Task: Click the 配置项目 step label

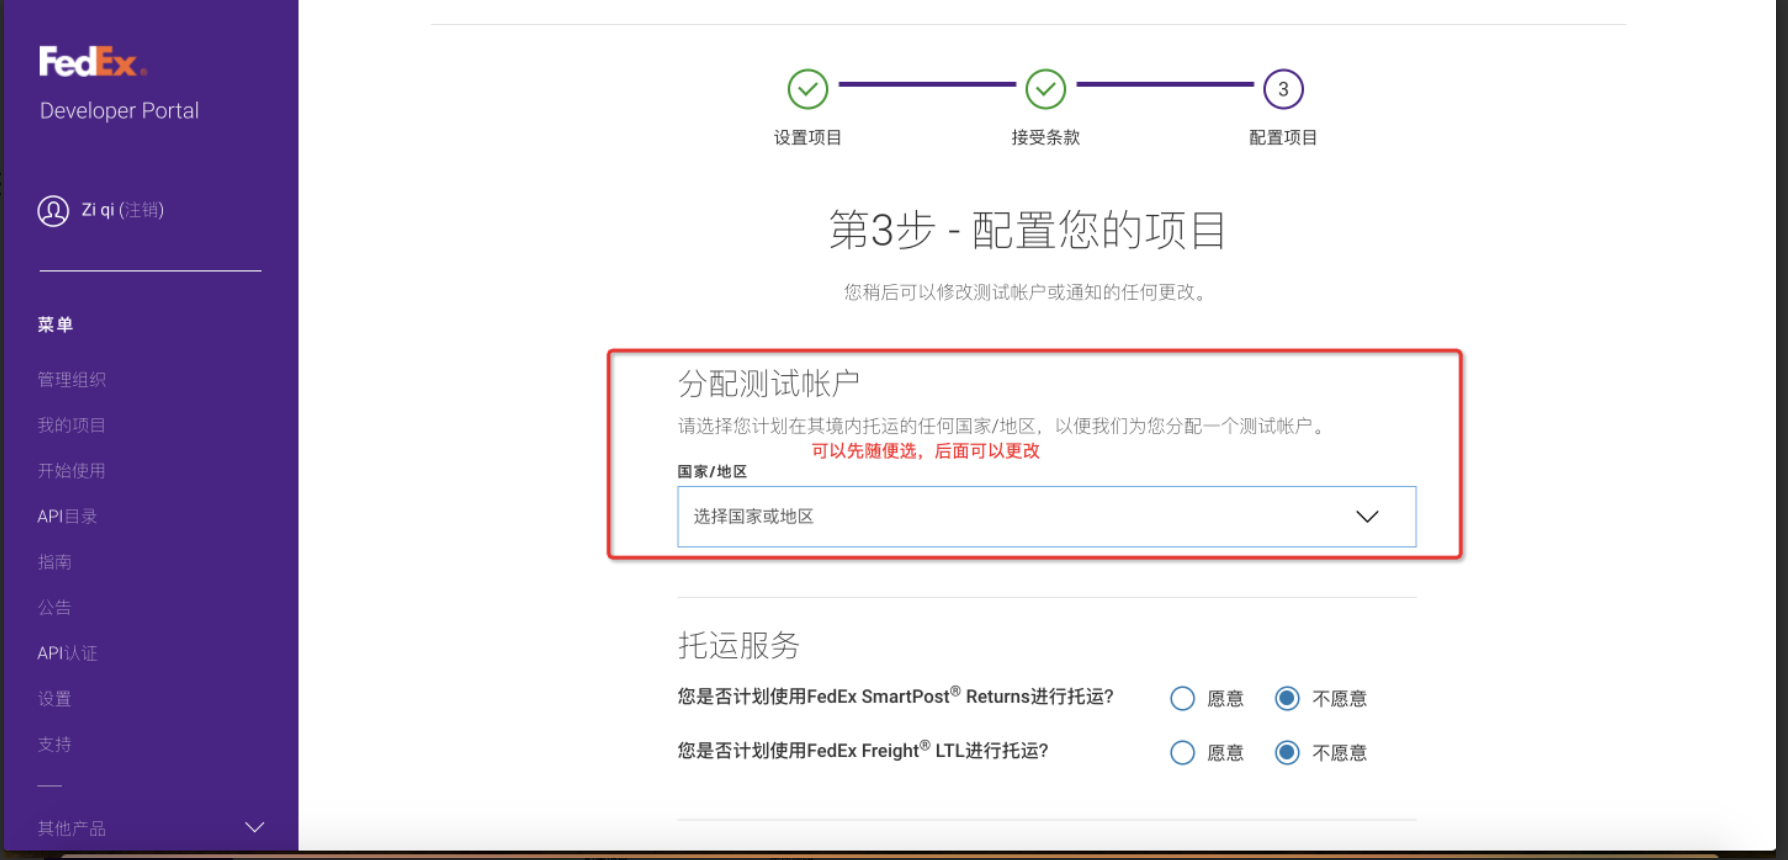Action: click(1283, 137)
